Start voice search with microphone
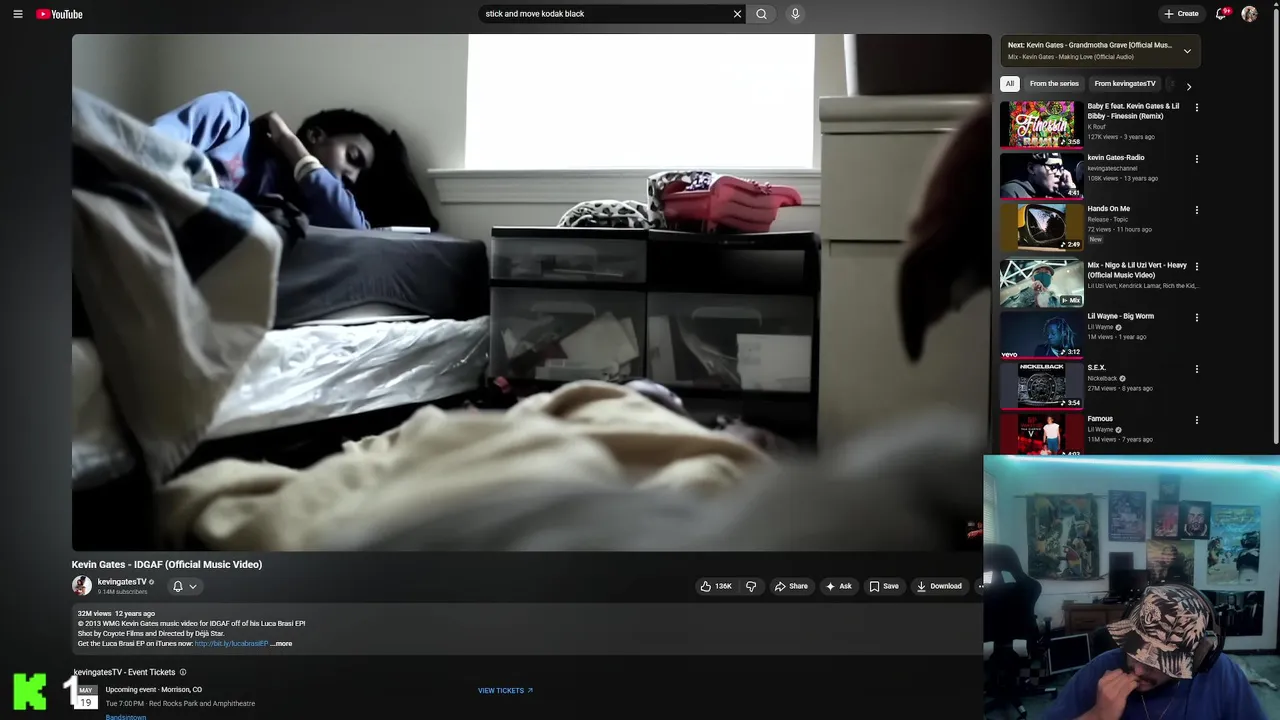 pyautogui.click(x=795, y=14)
